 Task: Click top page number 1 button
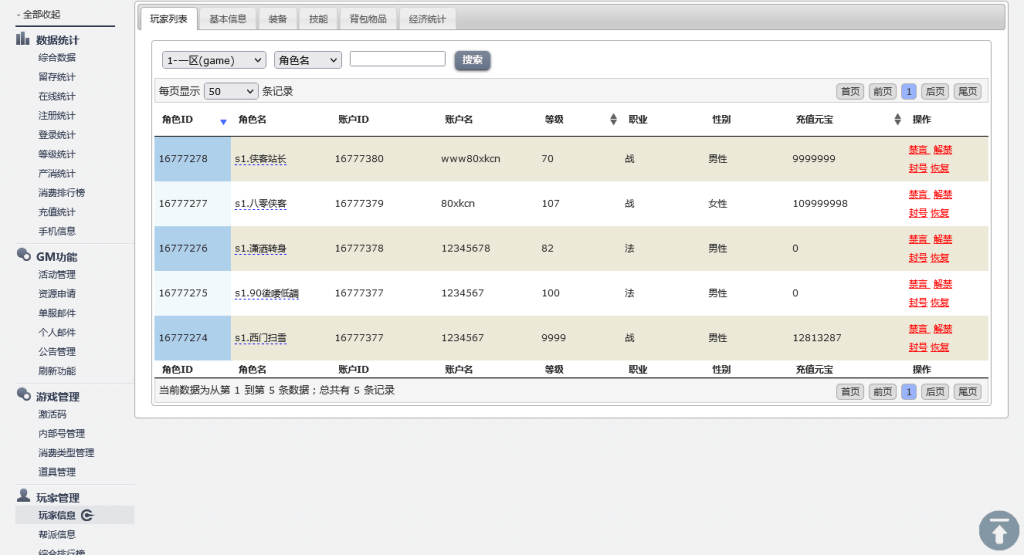point(908,91)
